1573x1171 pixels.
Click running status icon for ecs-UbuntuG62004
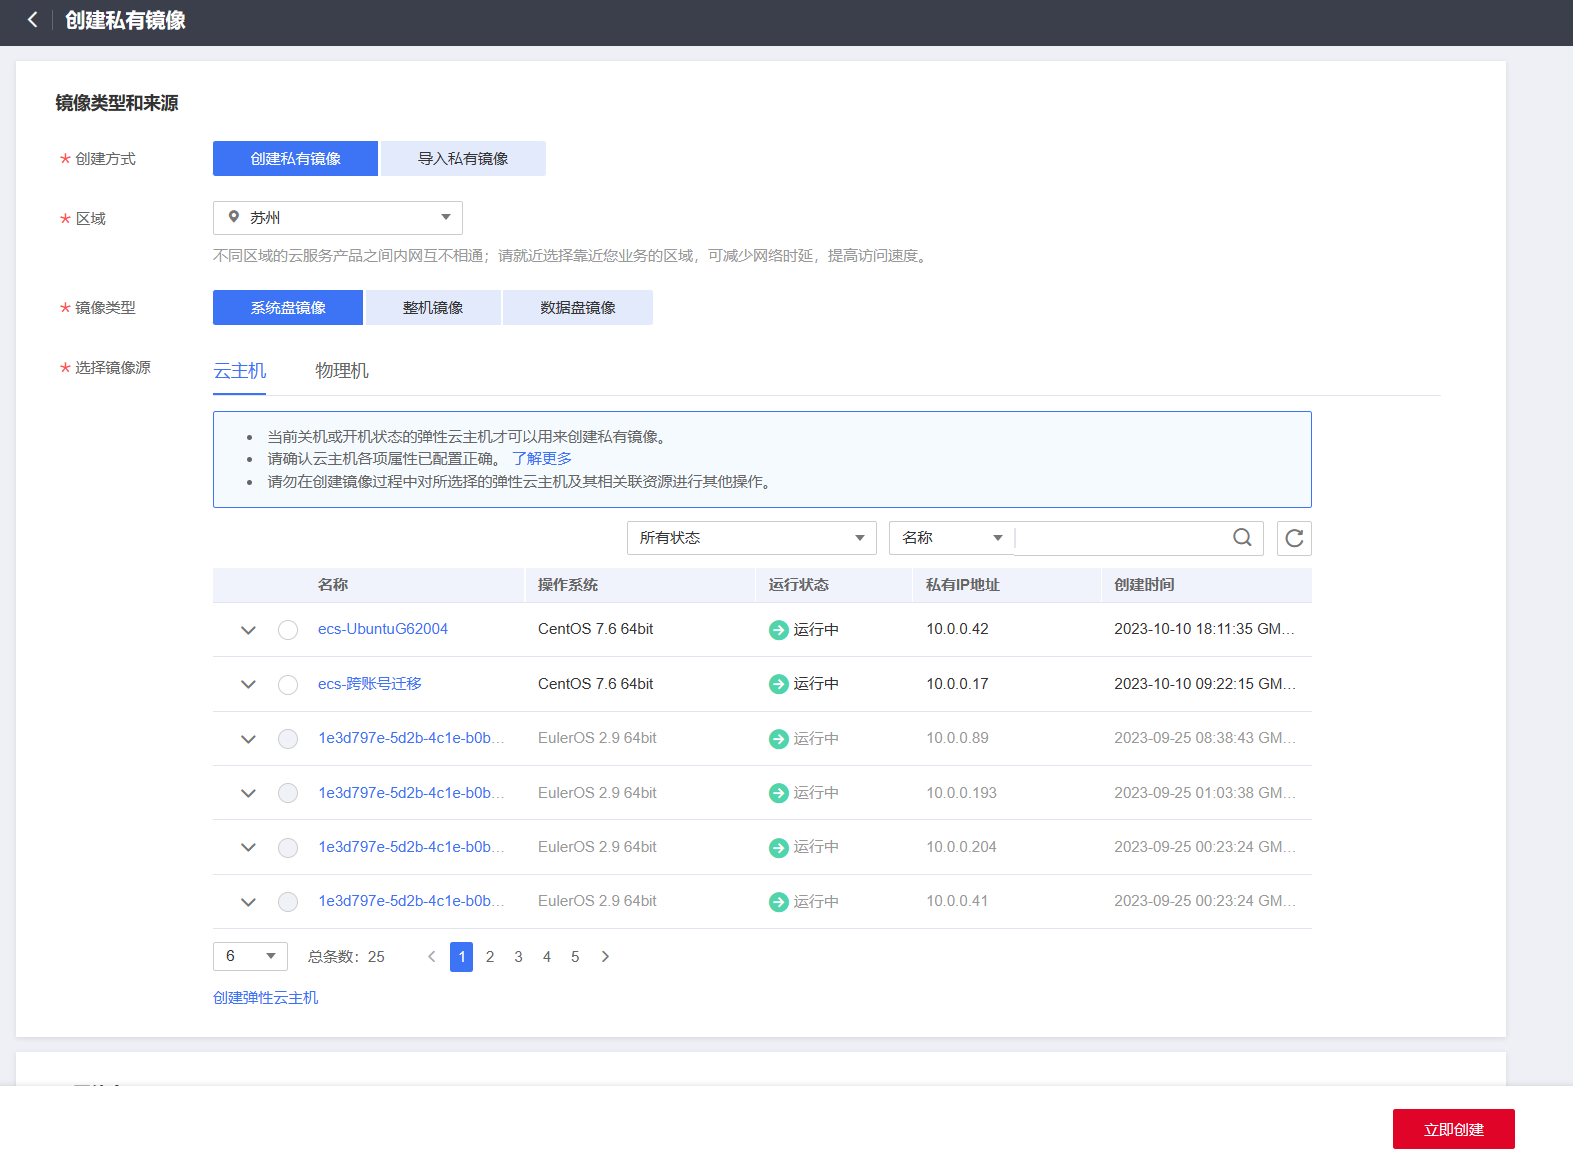pyautogui.click(x=778, y=630)
